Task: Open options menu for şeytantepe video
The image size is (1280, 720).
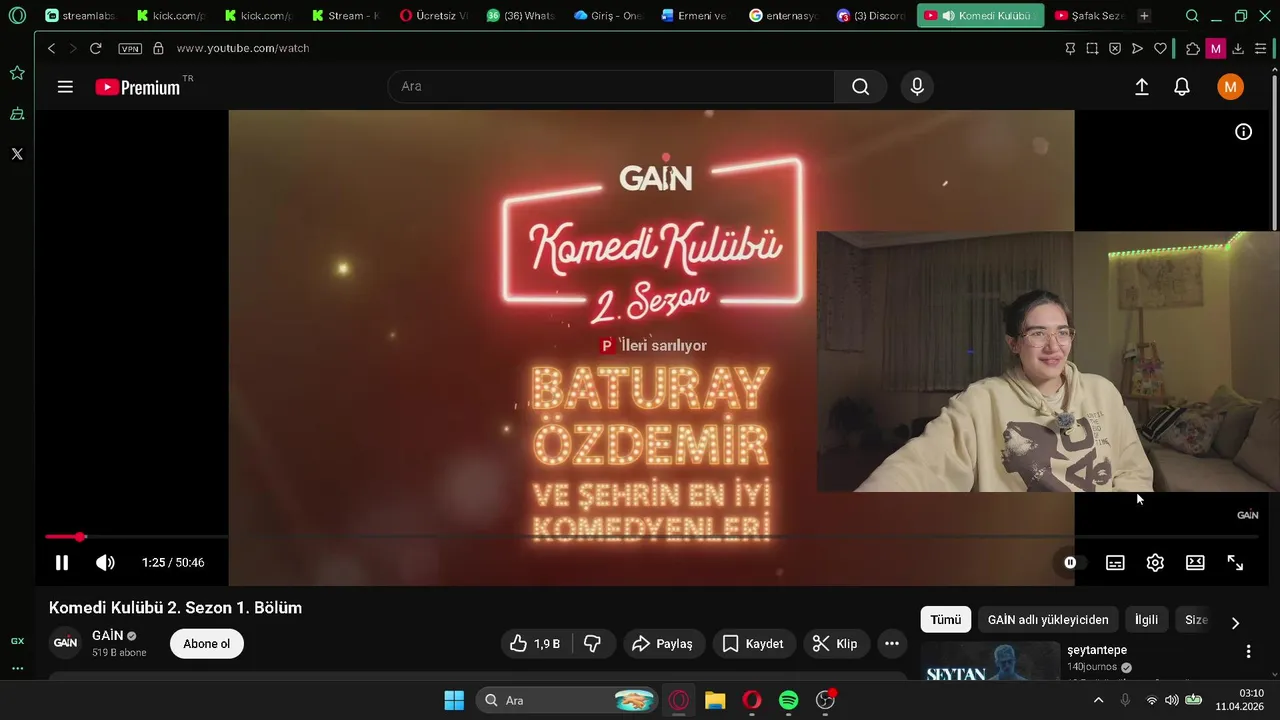Action: [1248, 652]
